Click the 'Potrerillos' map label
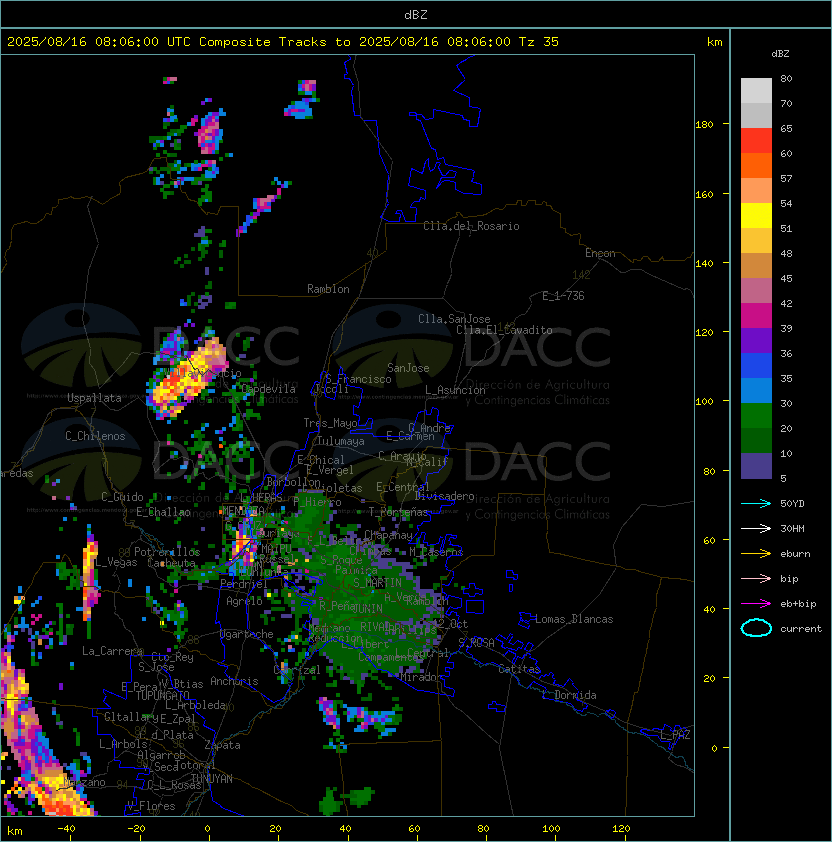The height and width of the screenshot is (842, 832). point(167,552)
